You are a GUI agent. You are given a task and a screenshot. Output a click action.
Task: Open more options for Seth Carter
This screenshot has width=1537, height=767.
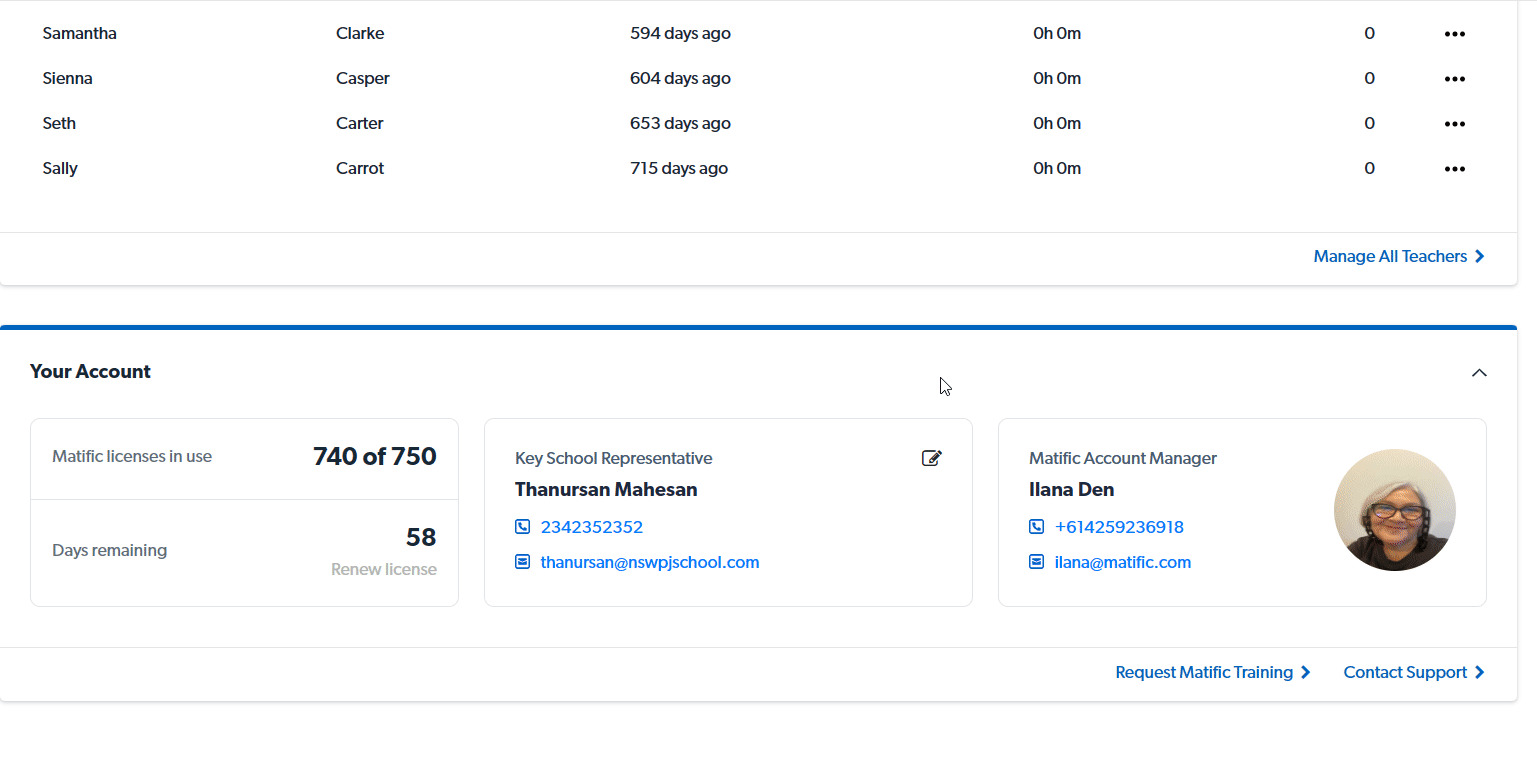click(1454, 124)
